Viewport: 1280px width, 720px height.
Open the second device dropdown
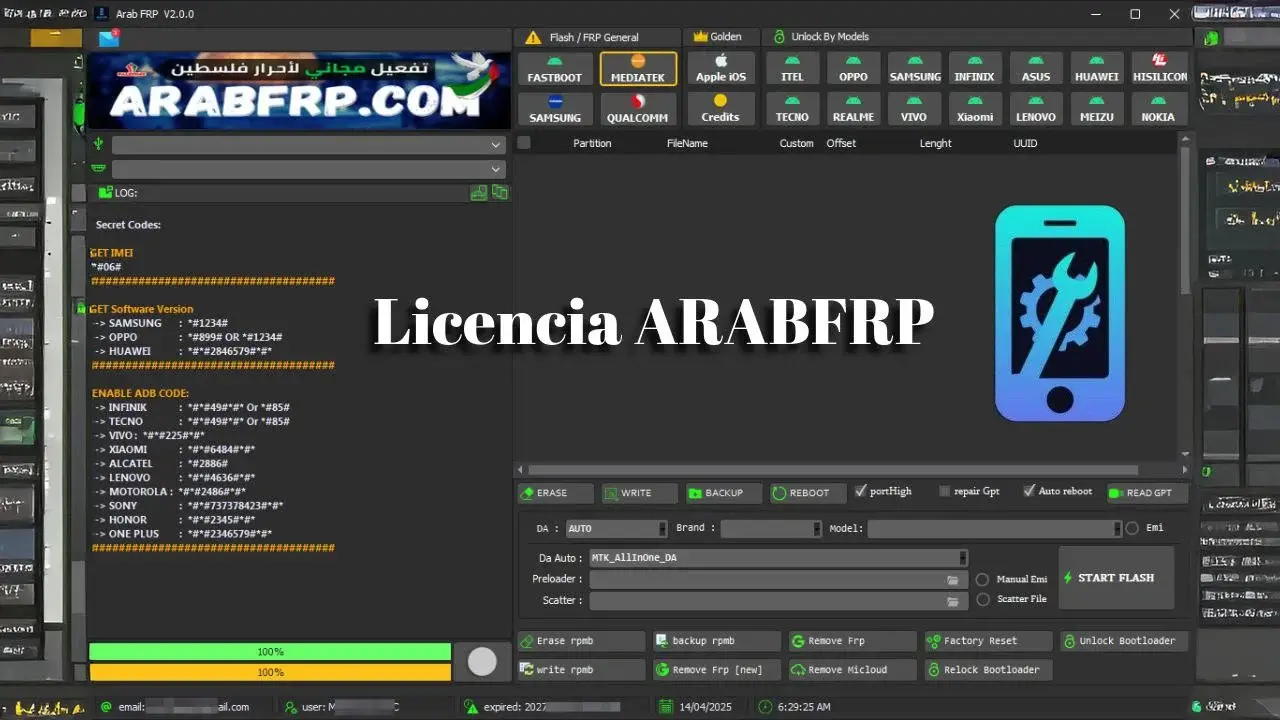pyautogui.click(x=308, y=170)
